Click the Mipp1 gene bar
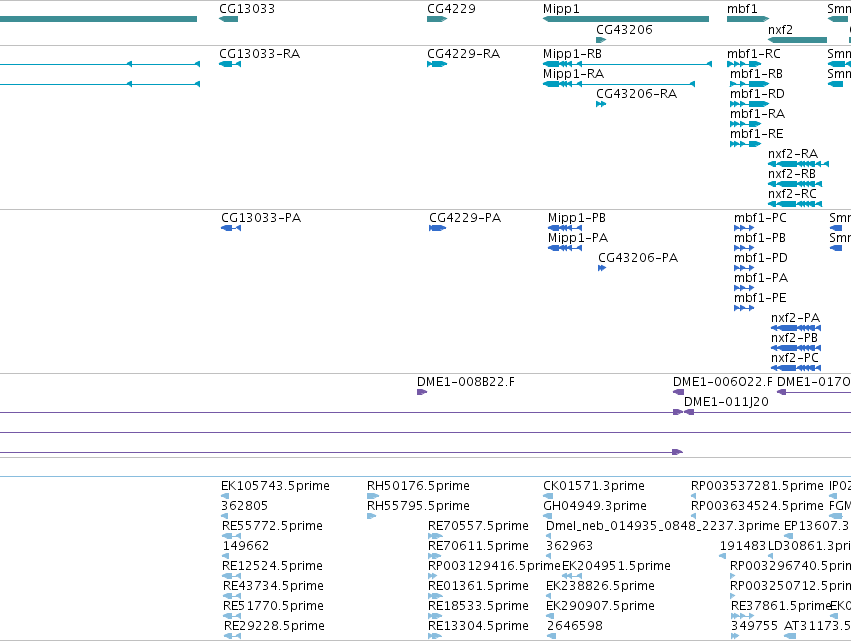The image size is (851, 641). point(626,19)
